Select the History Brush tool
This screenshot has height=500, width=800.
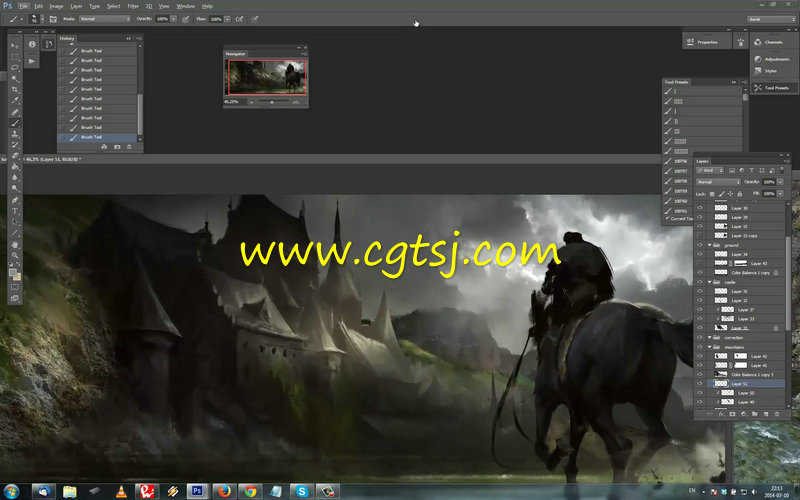coord(15,145)
